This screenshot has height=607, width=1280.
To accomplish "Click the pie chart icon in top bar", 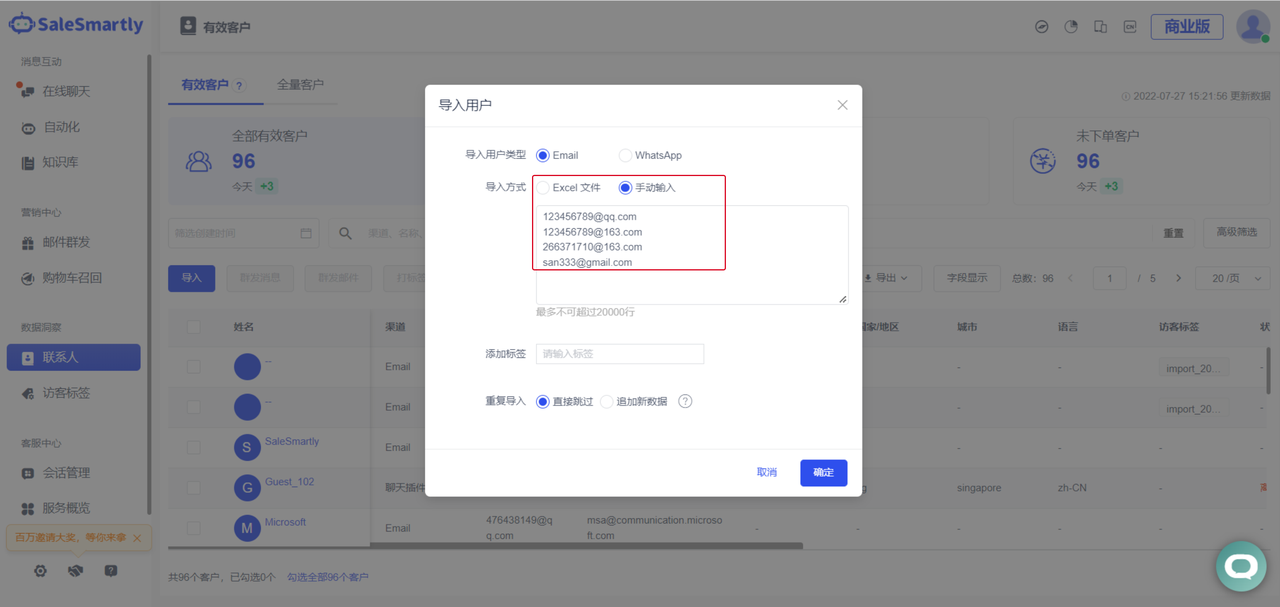I will pyautogui.click(x=1071, y=27).
